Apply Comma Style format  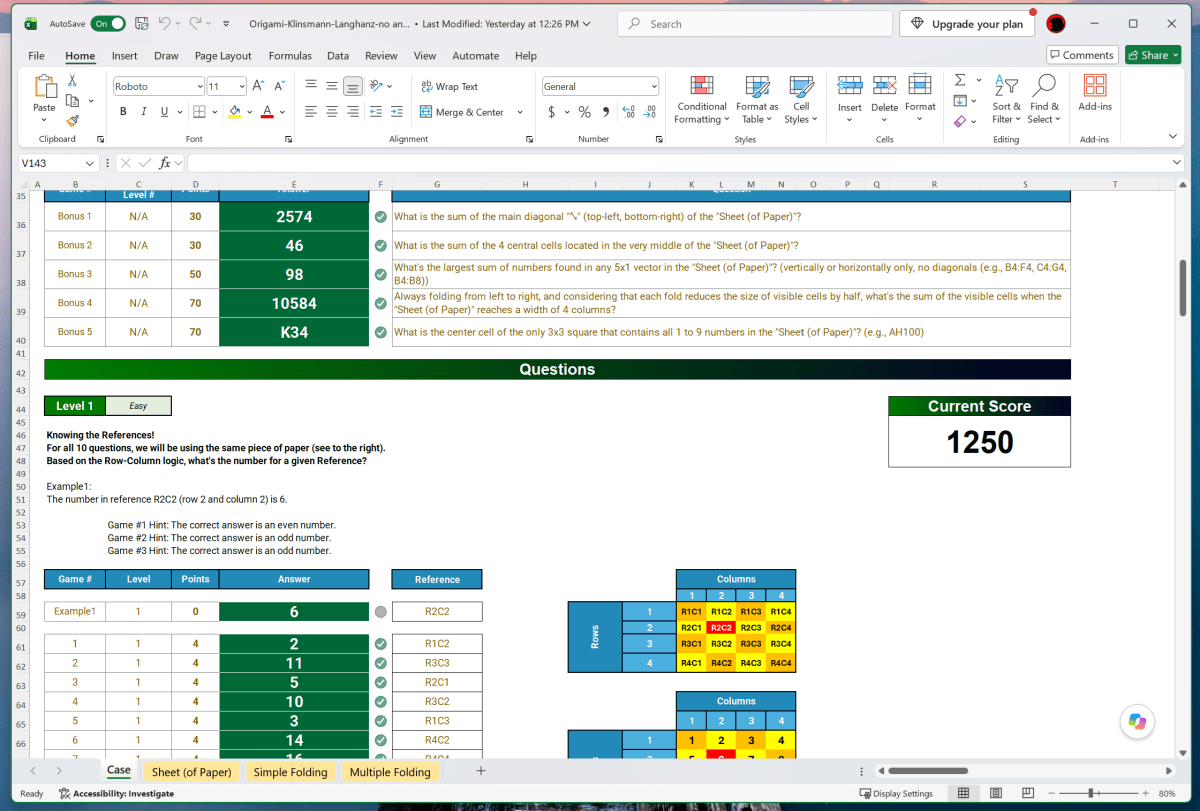tap(606, 112)
